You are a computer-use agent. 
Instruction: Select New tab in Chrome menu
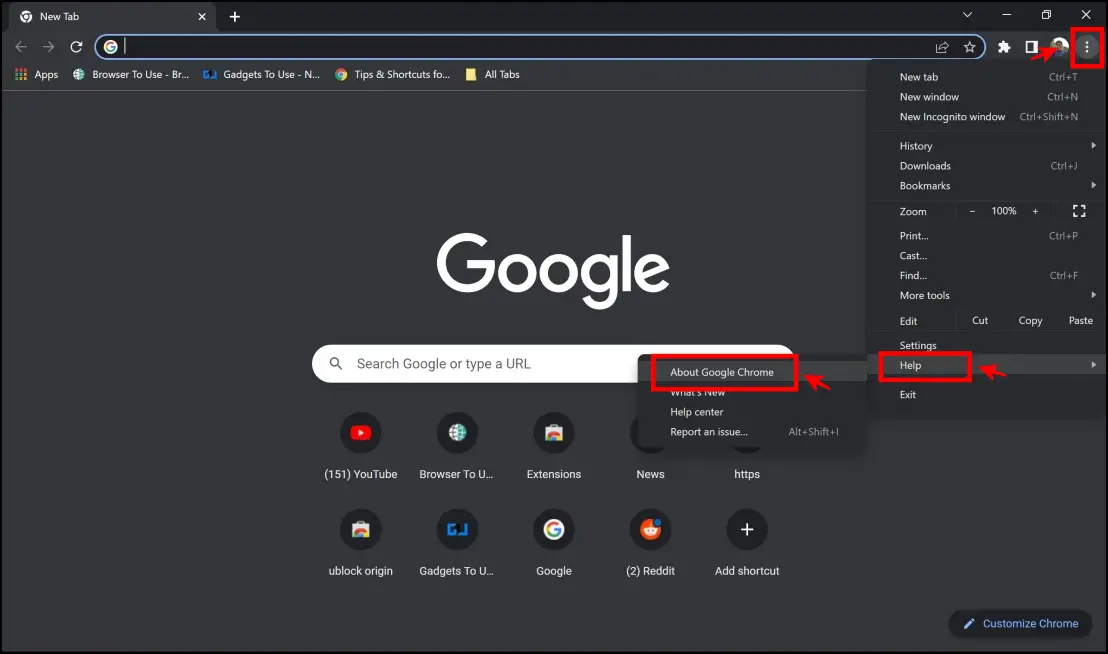(x=987, y=77)
